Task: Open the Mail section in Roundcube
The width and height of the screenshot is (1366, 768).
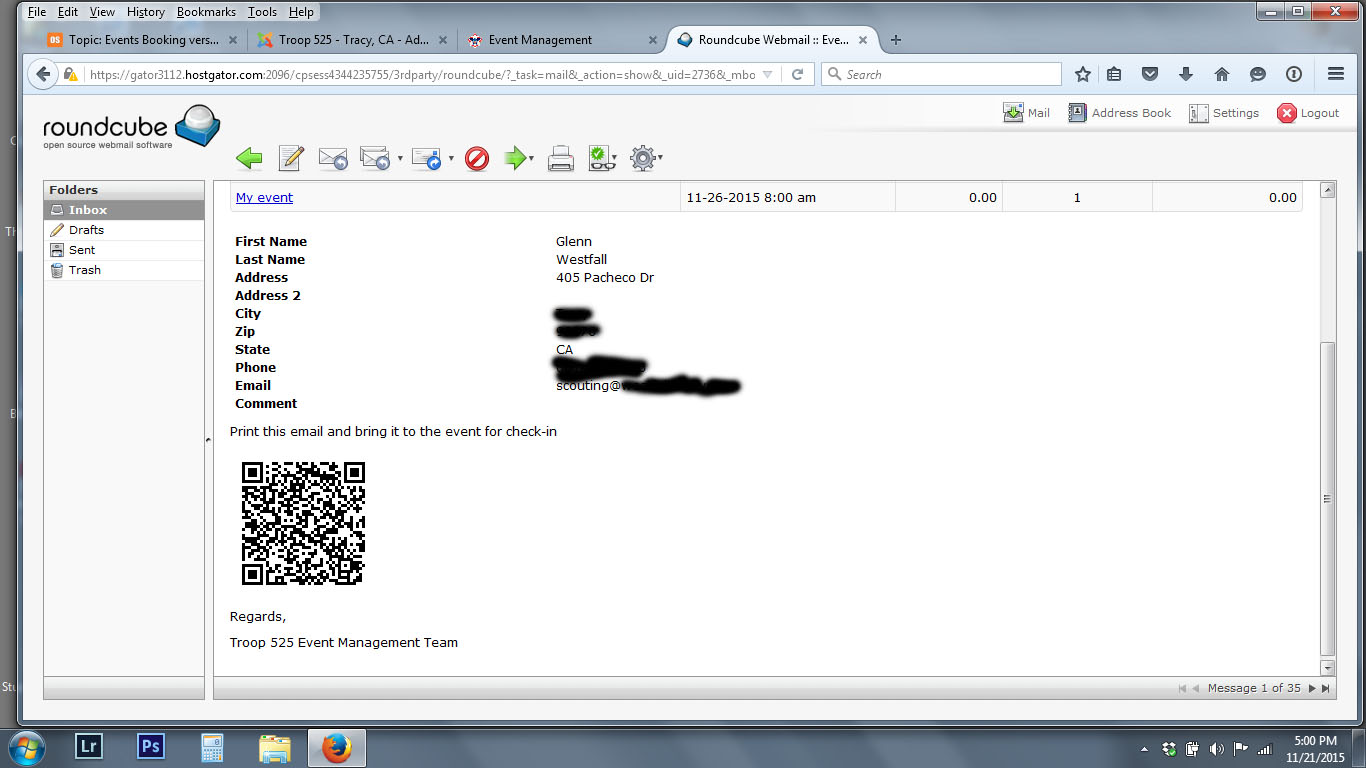Action: point(1027,113)
